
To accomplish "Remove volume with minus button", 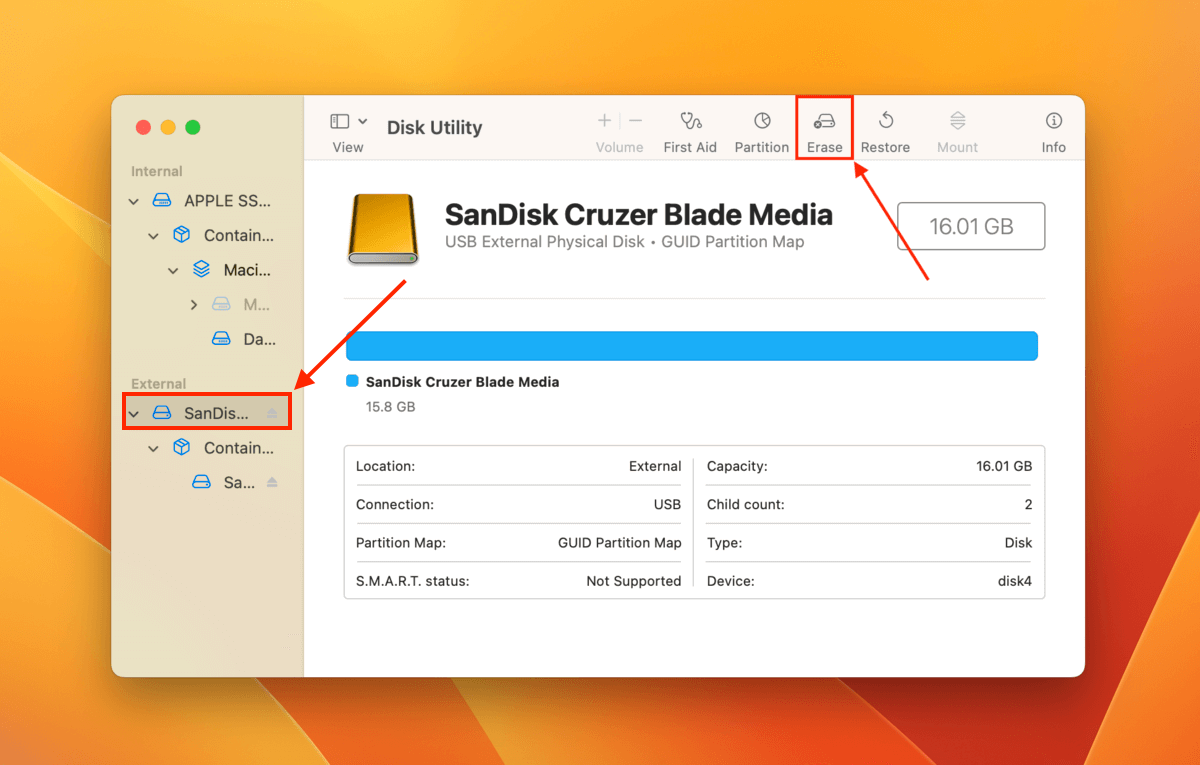I will click(635, 121).
